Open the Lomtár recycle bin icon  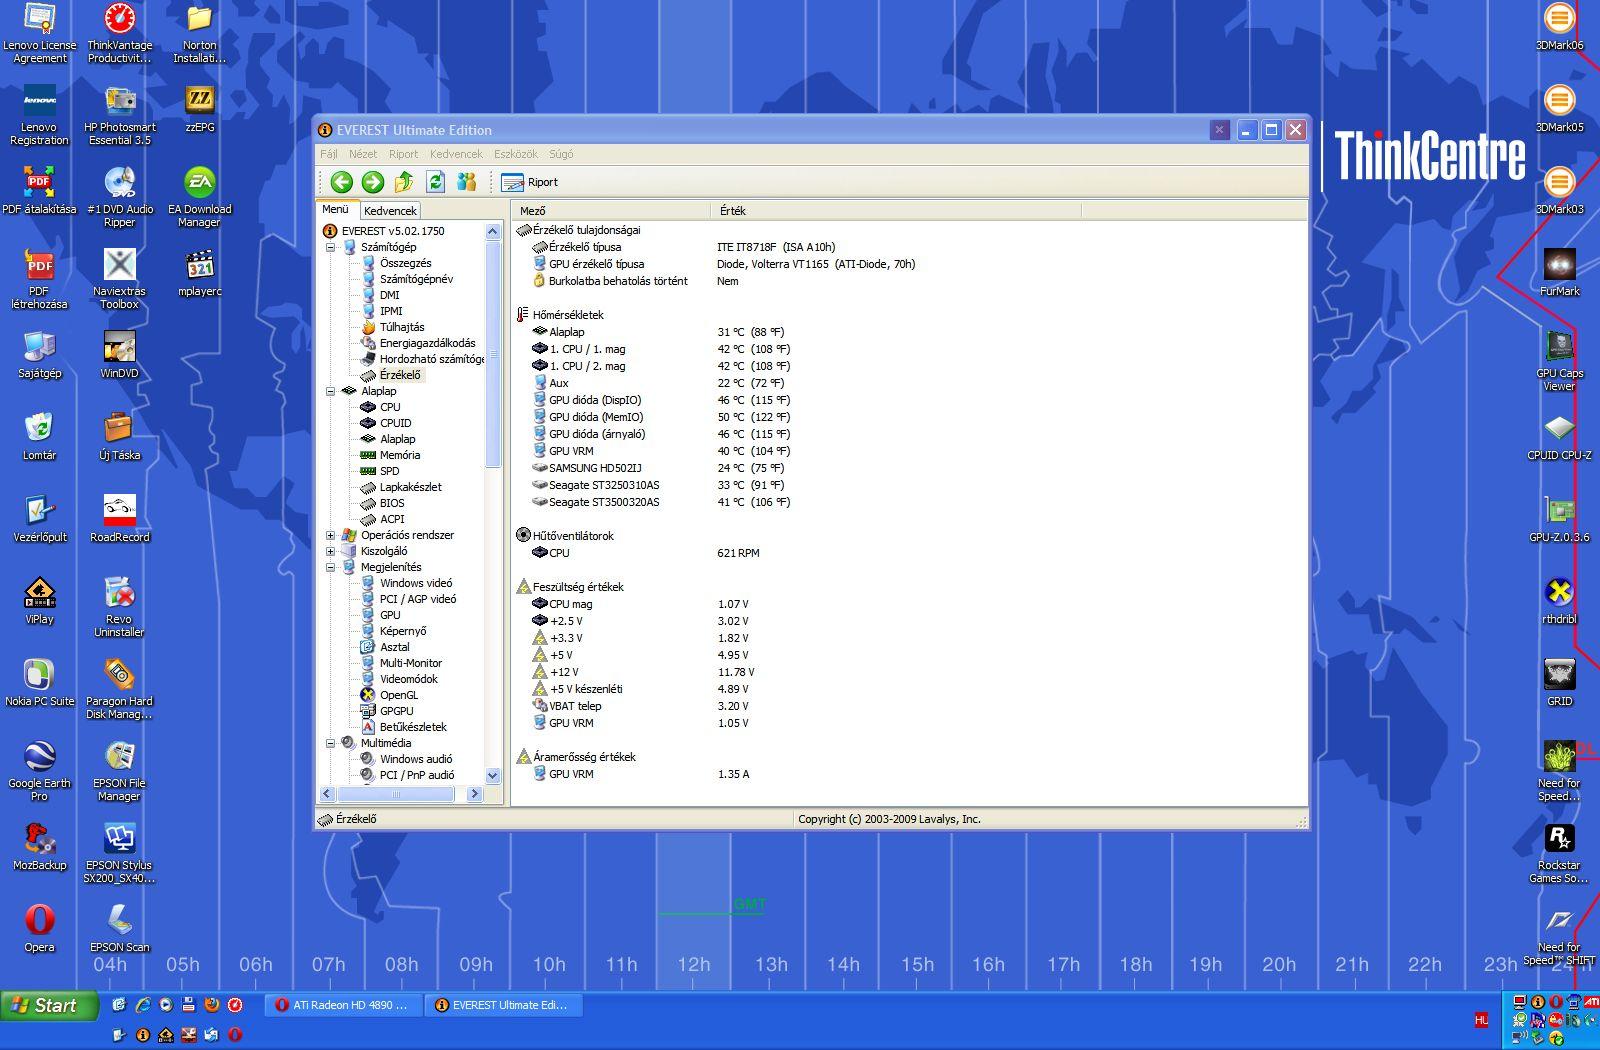pos(40,436)
